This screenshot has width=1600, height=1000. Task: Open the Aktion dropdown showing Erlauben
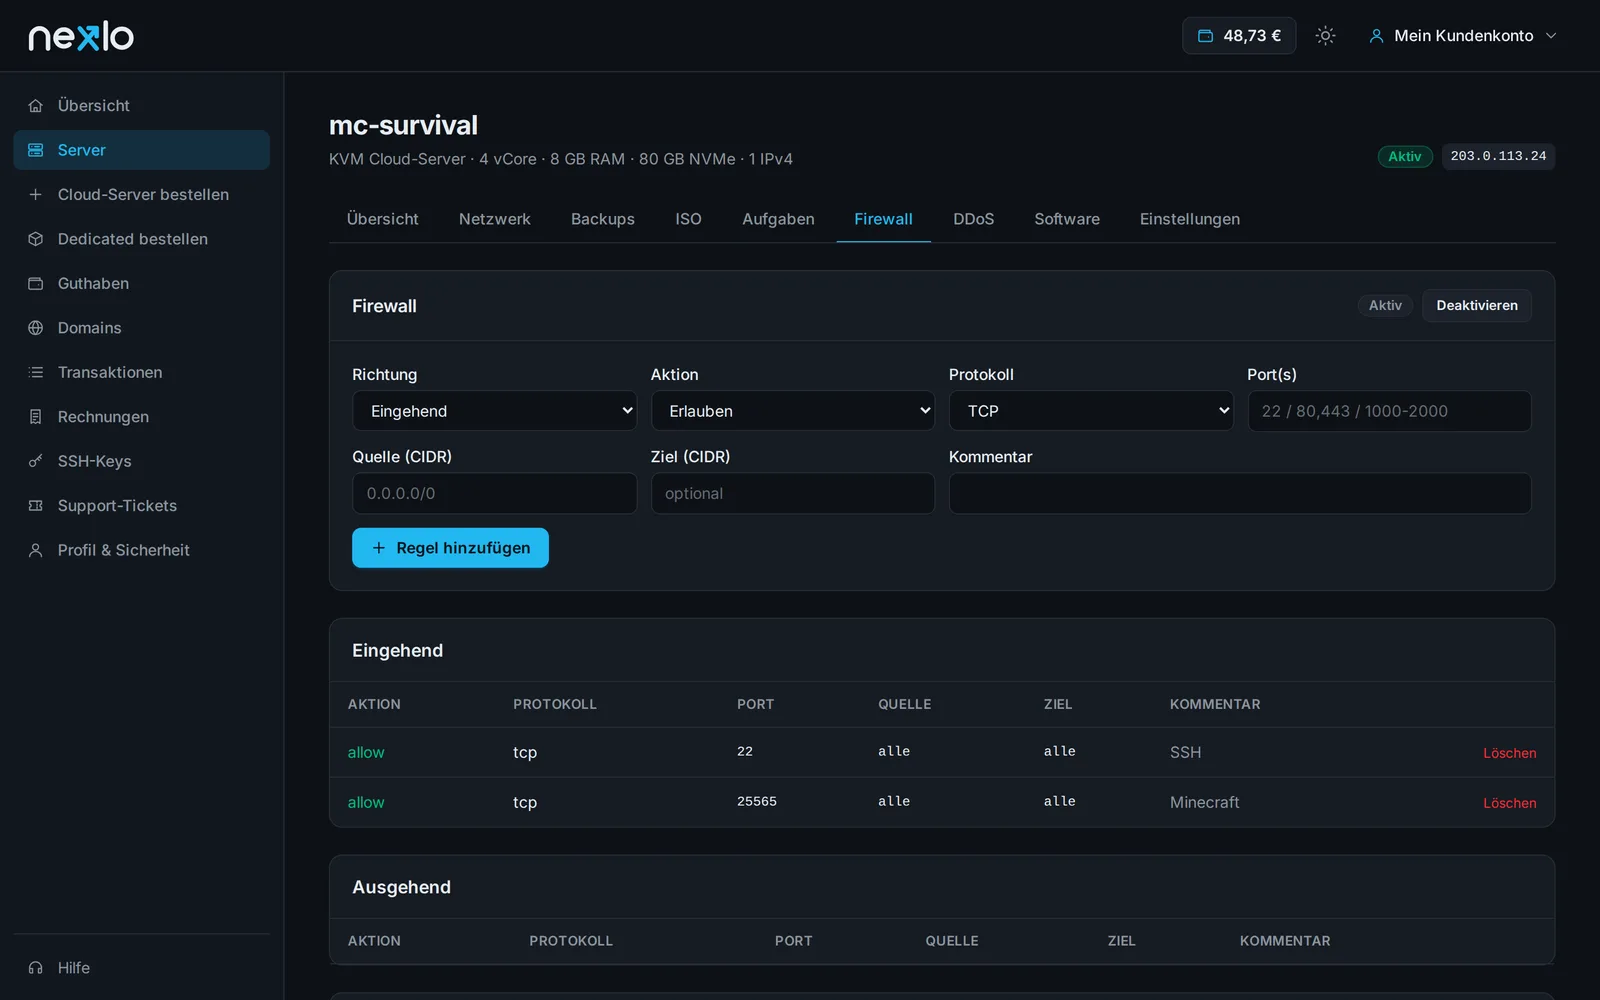pyautogui.click(x=793, y=411)
